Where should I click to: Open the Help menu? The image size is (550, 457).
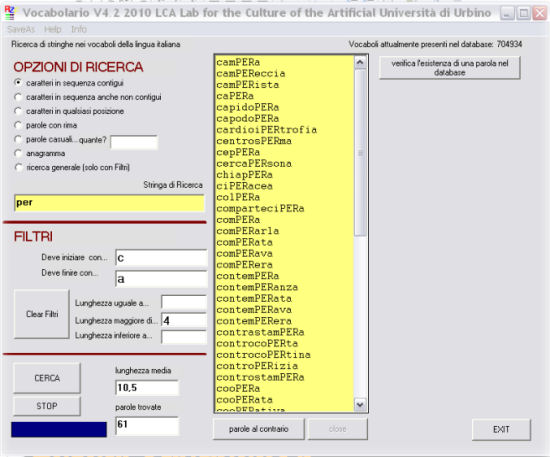click(53, 29)
